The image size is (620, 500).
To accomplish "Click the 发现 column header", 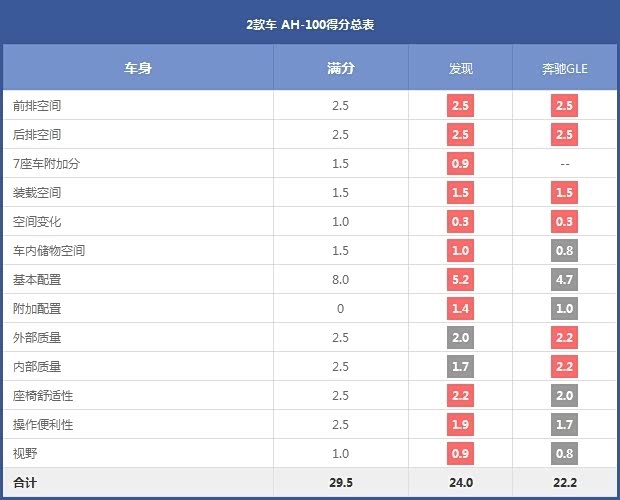I will (461, 68).
